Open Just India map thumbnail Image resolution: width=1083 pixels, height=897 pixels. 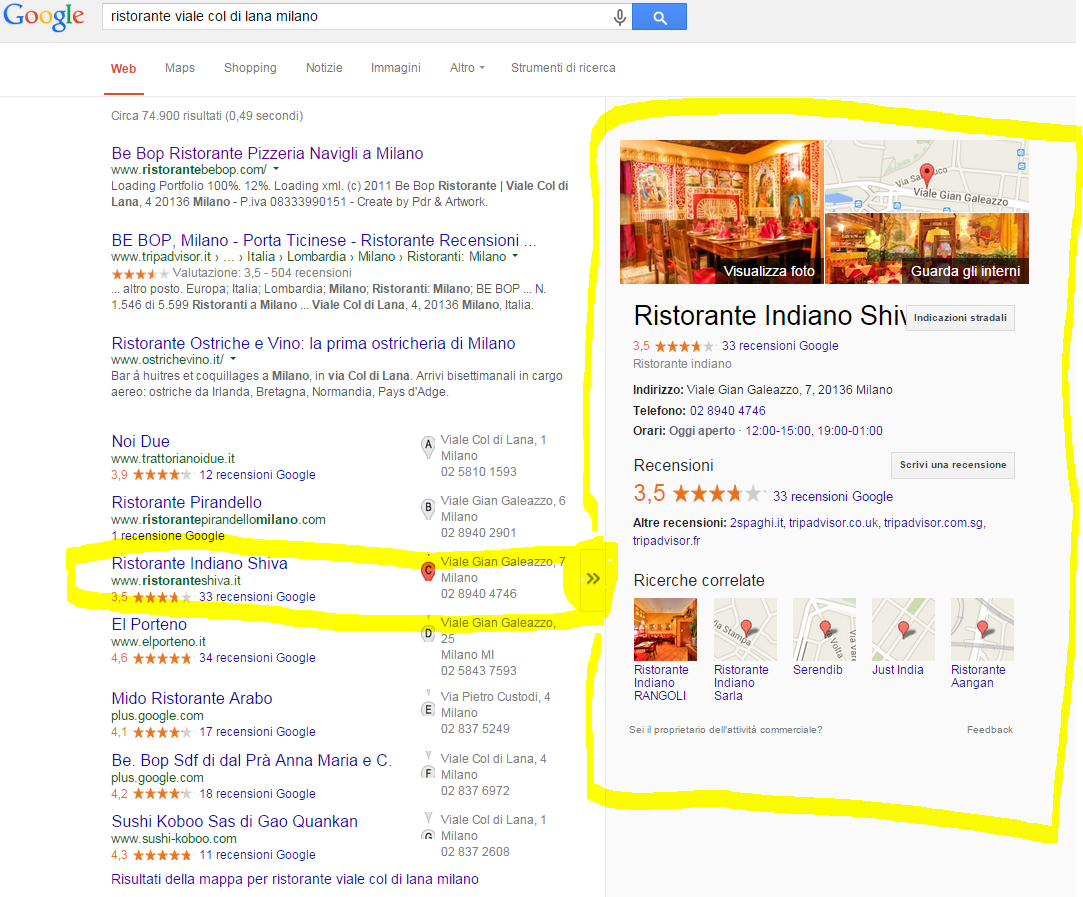[903, 629]
